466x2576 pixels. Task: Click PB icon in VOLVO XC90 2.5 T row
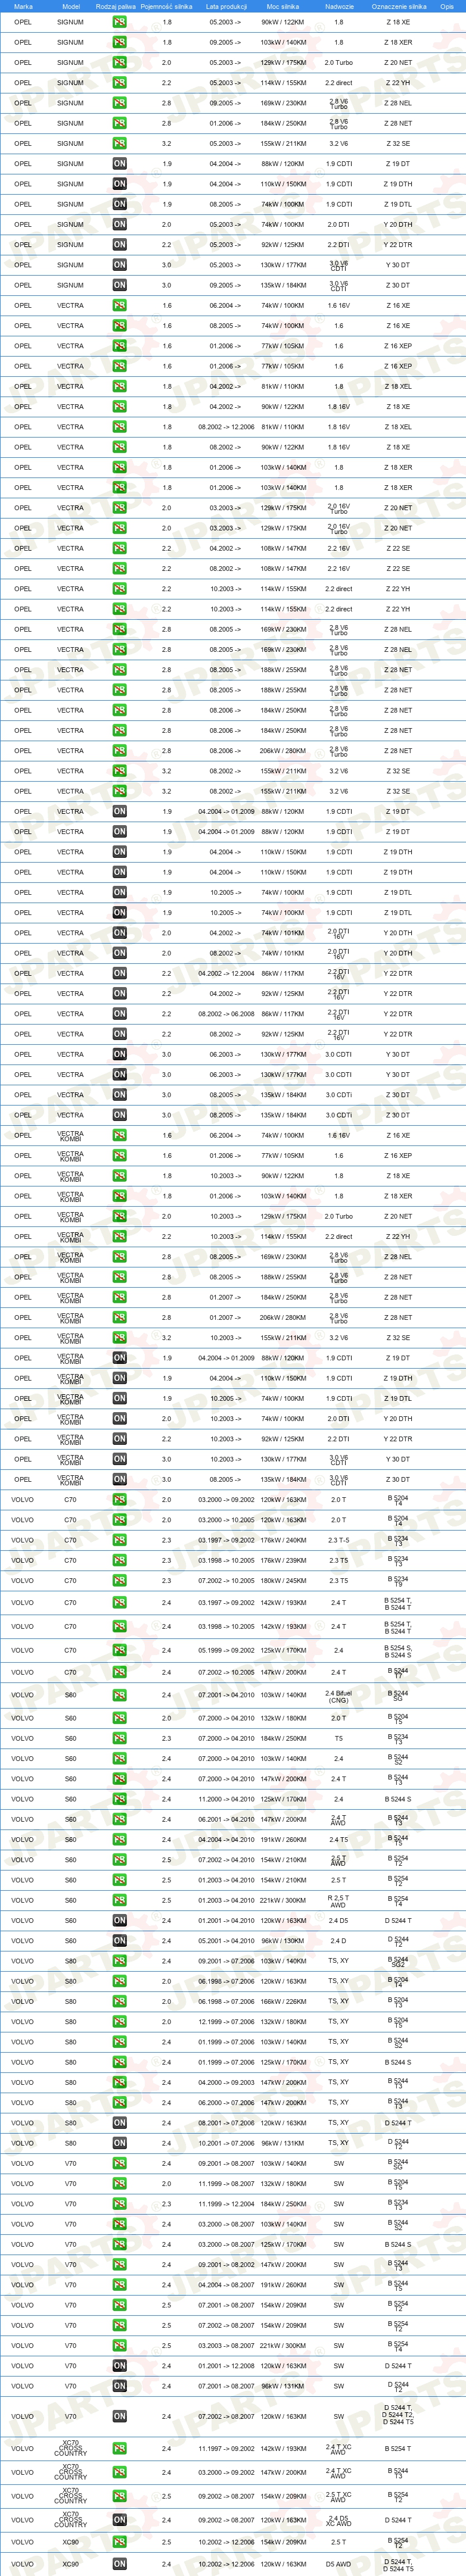pos(119,2542)
